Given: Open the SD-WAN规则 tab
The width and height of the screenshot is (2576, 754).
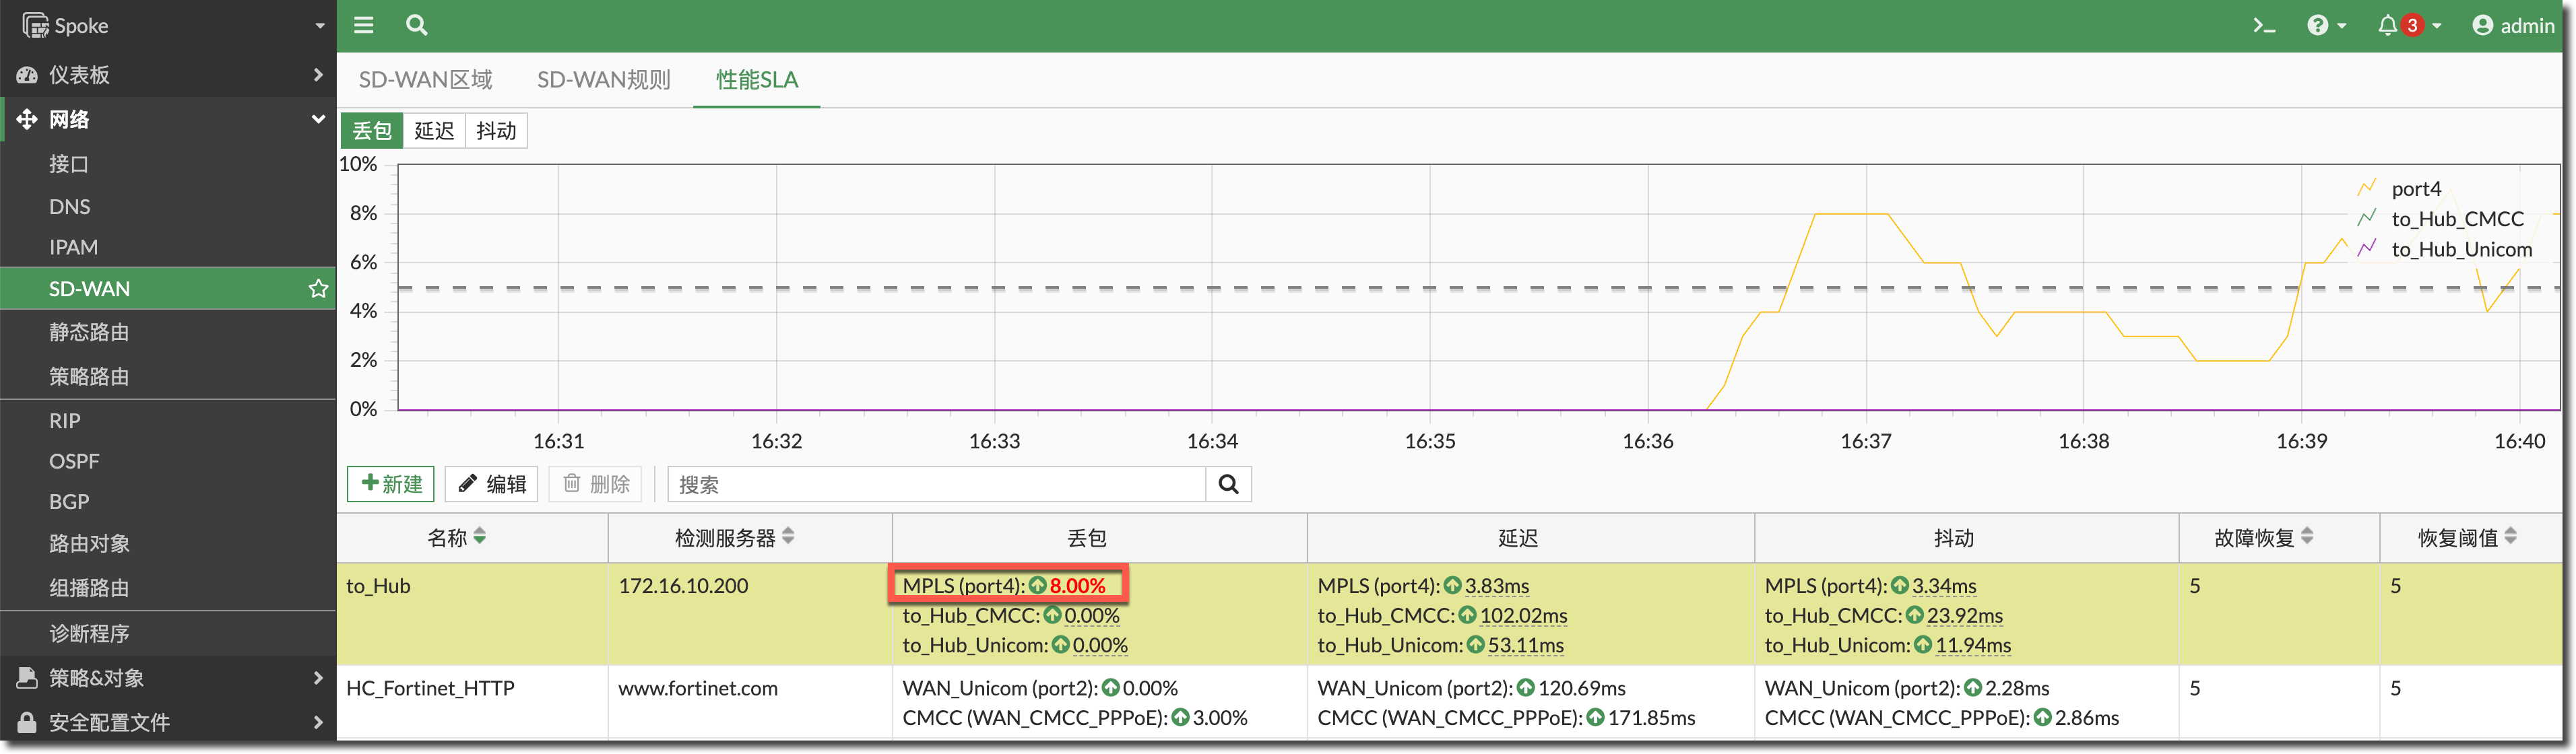Looking at the screenshot, I should click(x=603, y=80).
